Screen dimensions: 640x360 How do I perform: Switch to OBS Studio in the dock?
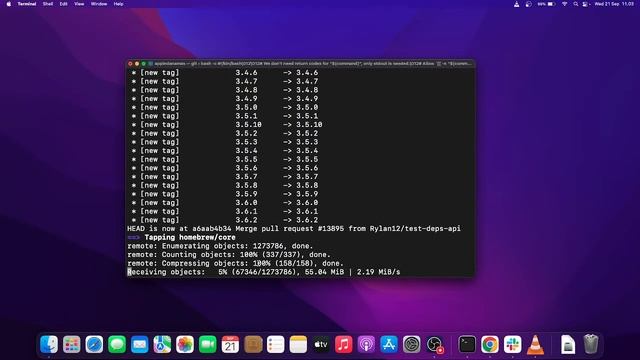434,344
